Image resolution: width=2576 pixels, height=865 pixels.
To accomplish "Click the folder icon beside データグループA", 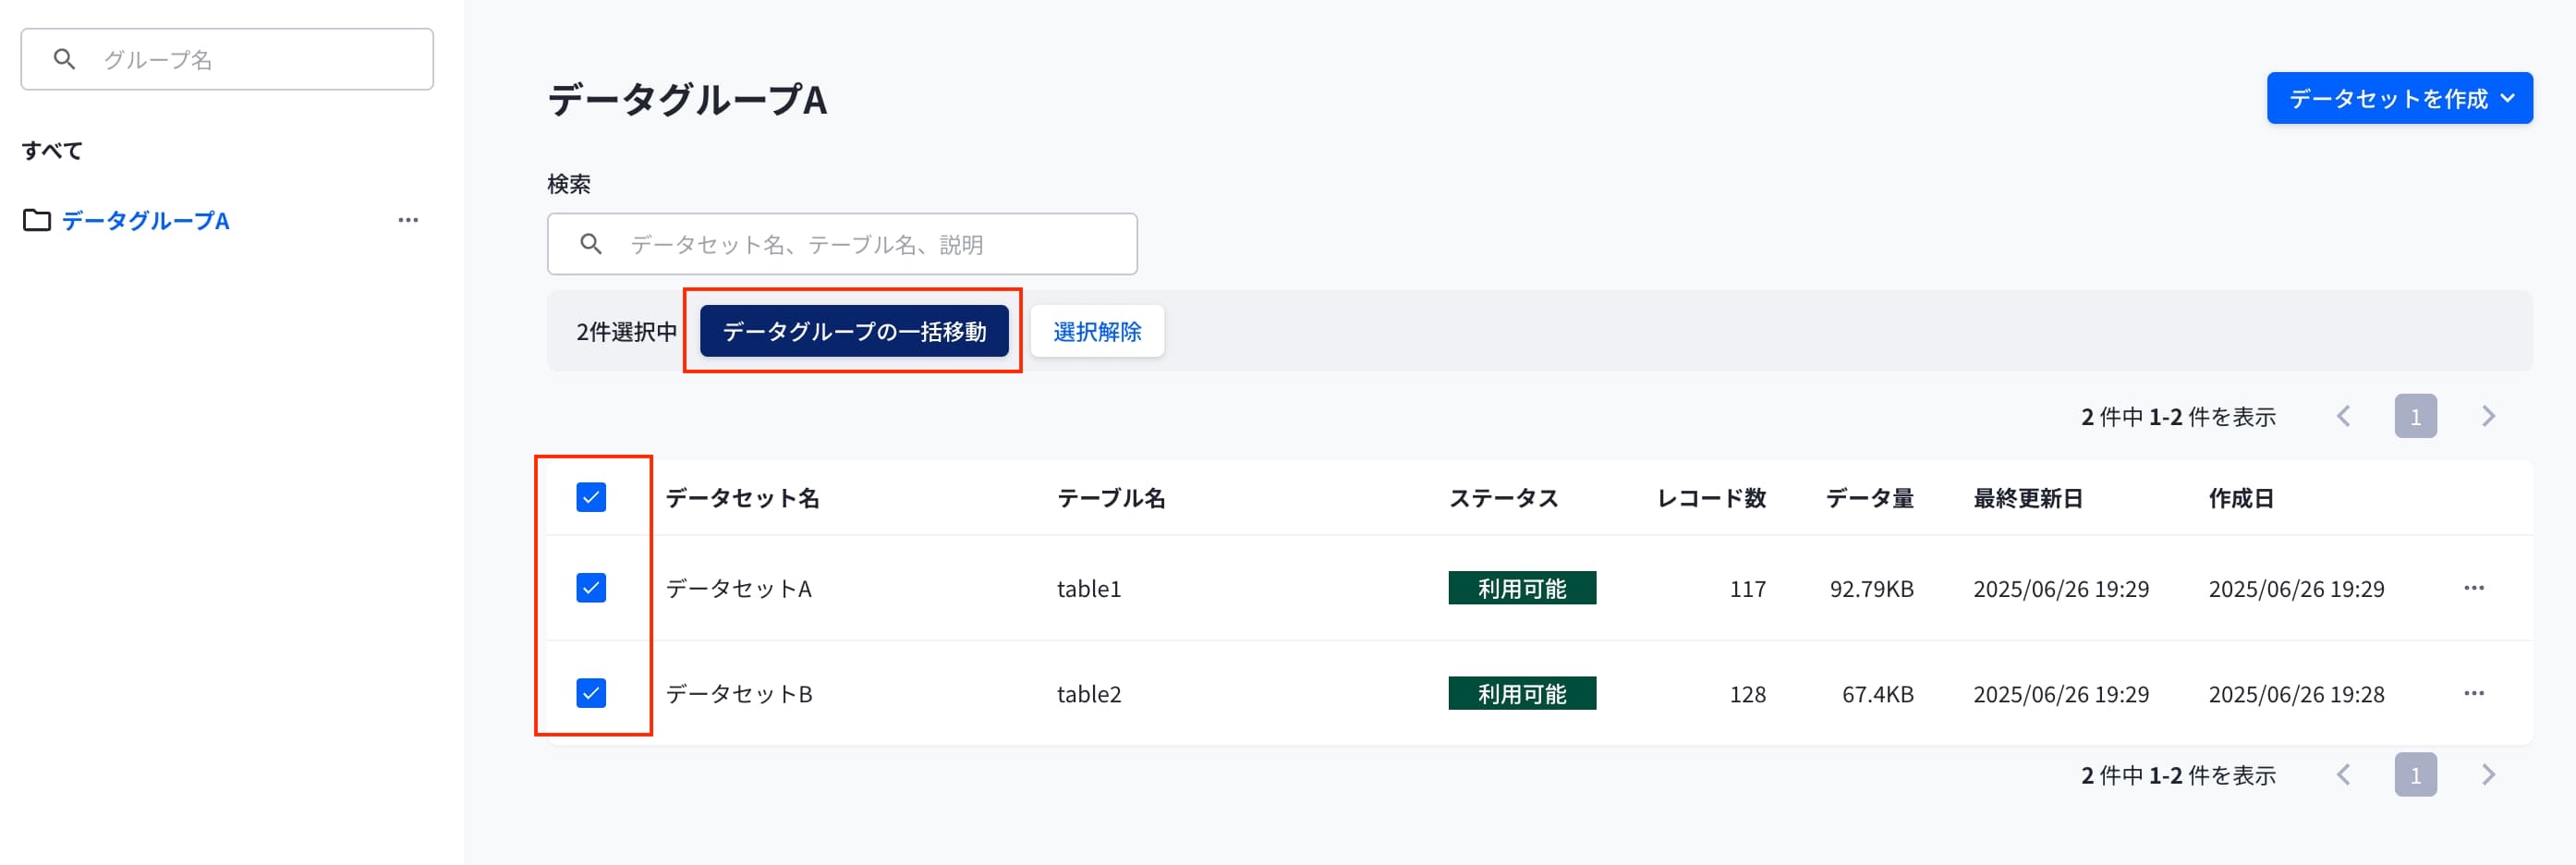I will 37,220.
